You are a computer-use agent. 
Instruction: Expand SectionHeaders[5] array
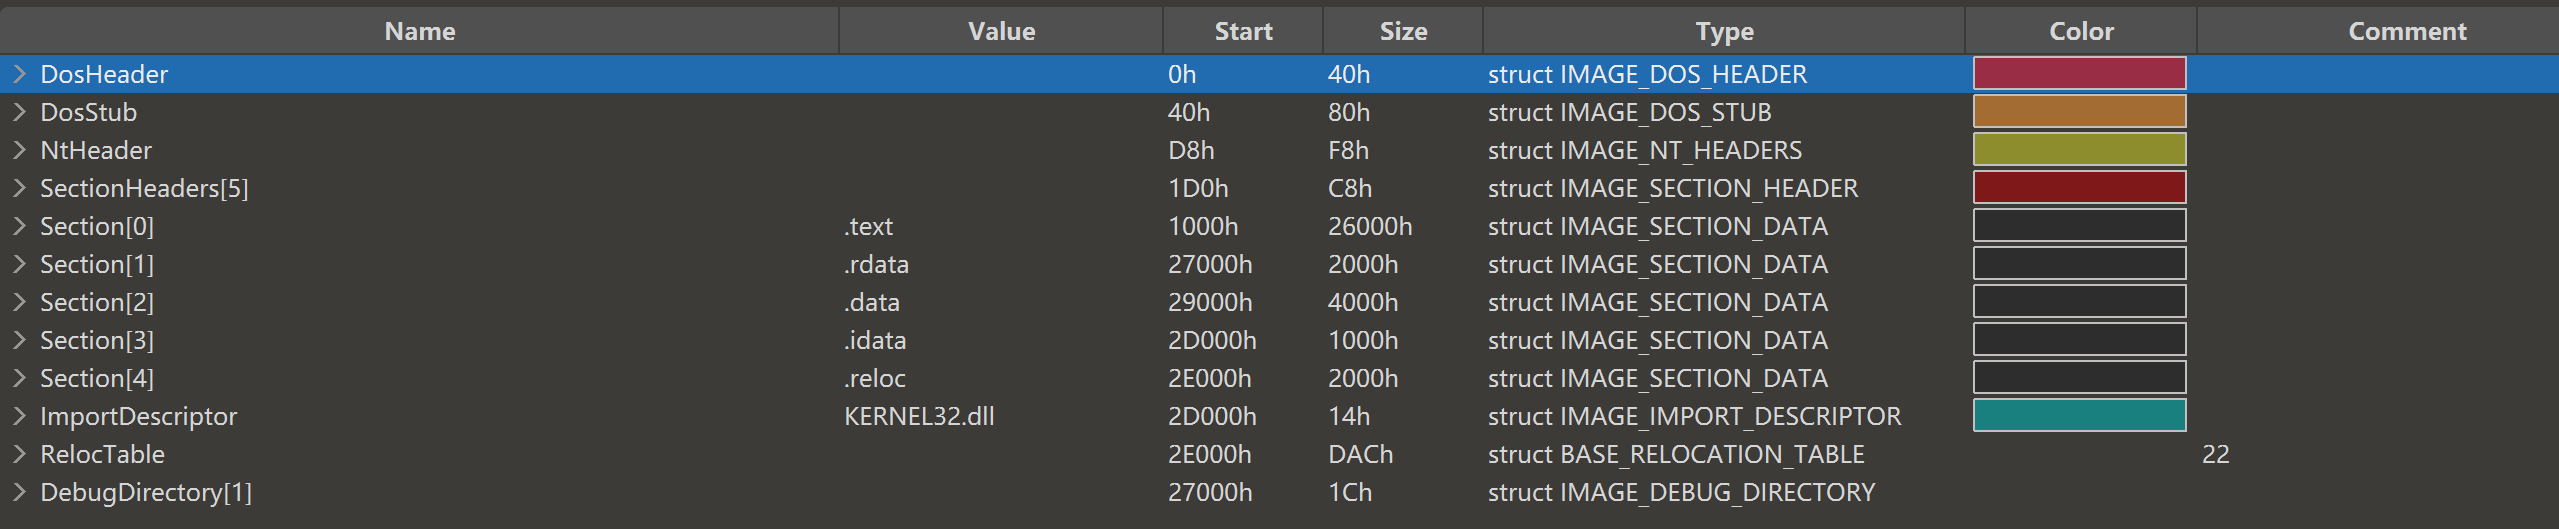click(x=19, y=188)
